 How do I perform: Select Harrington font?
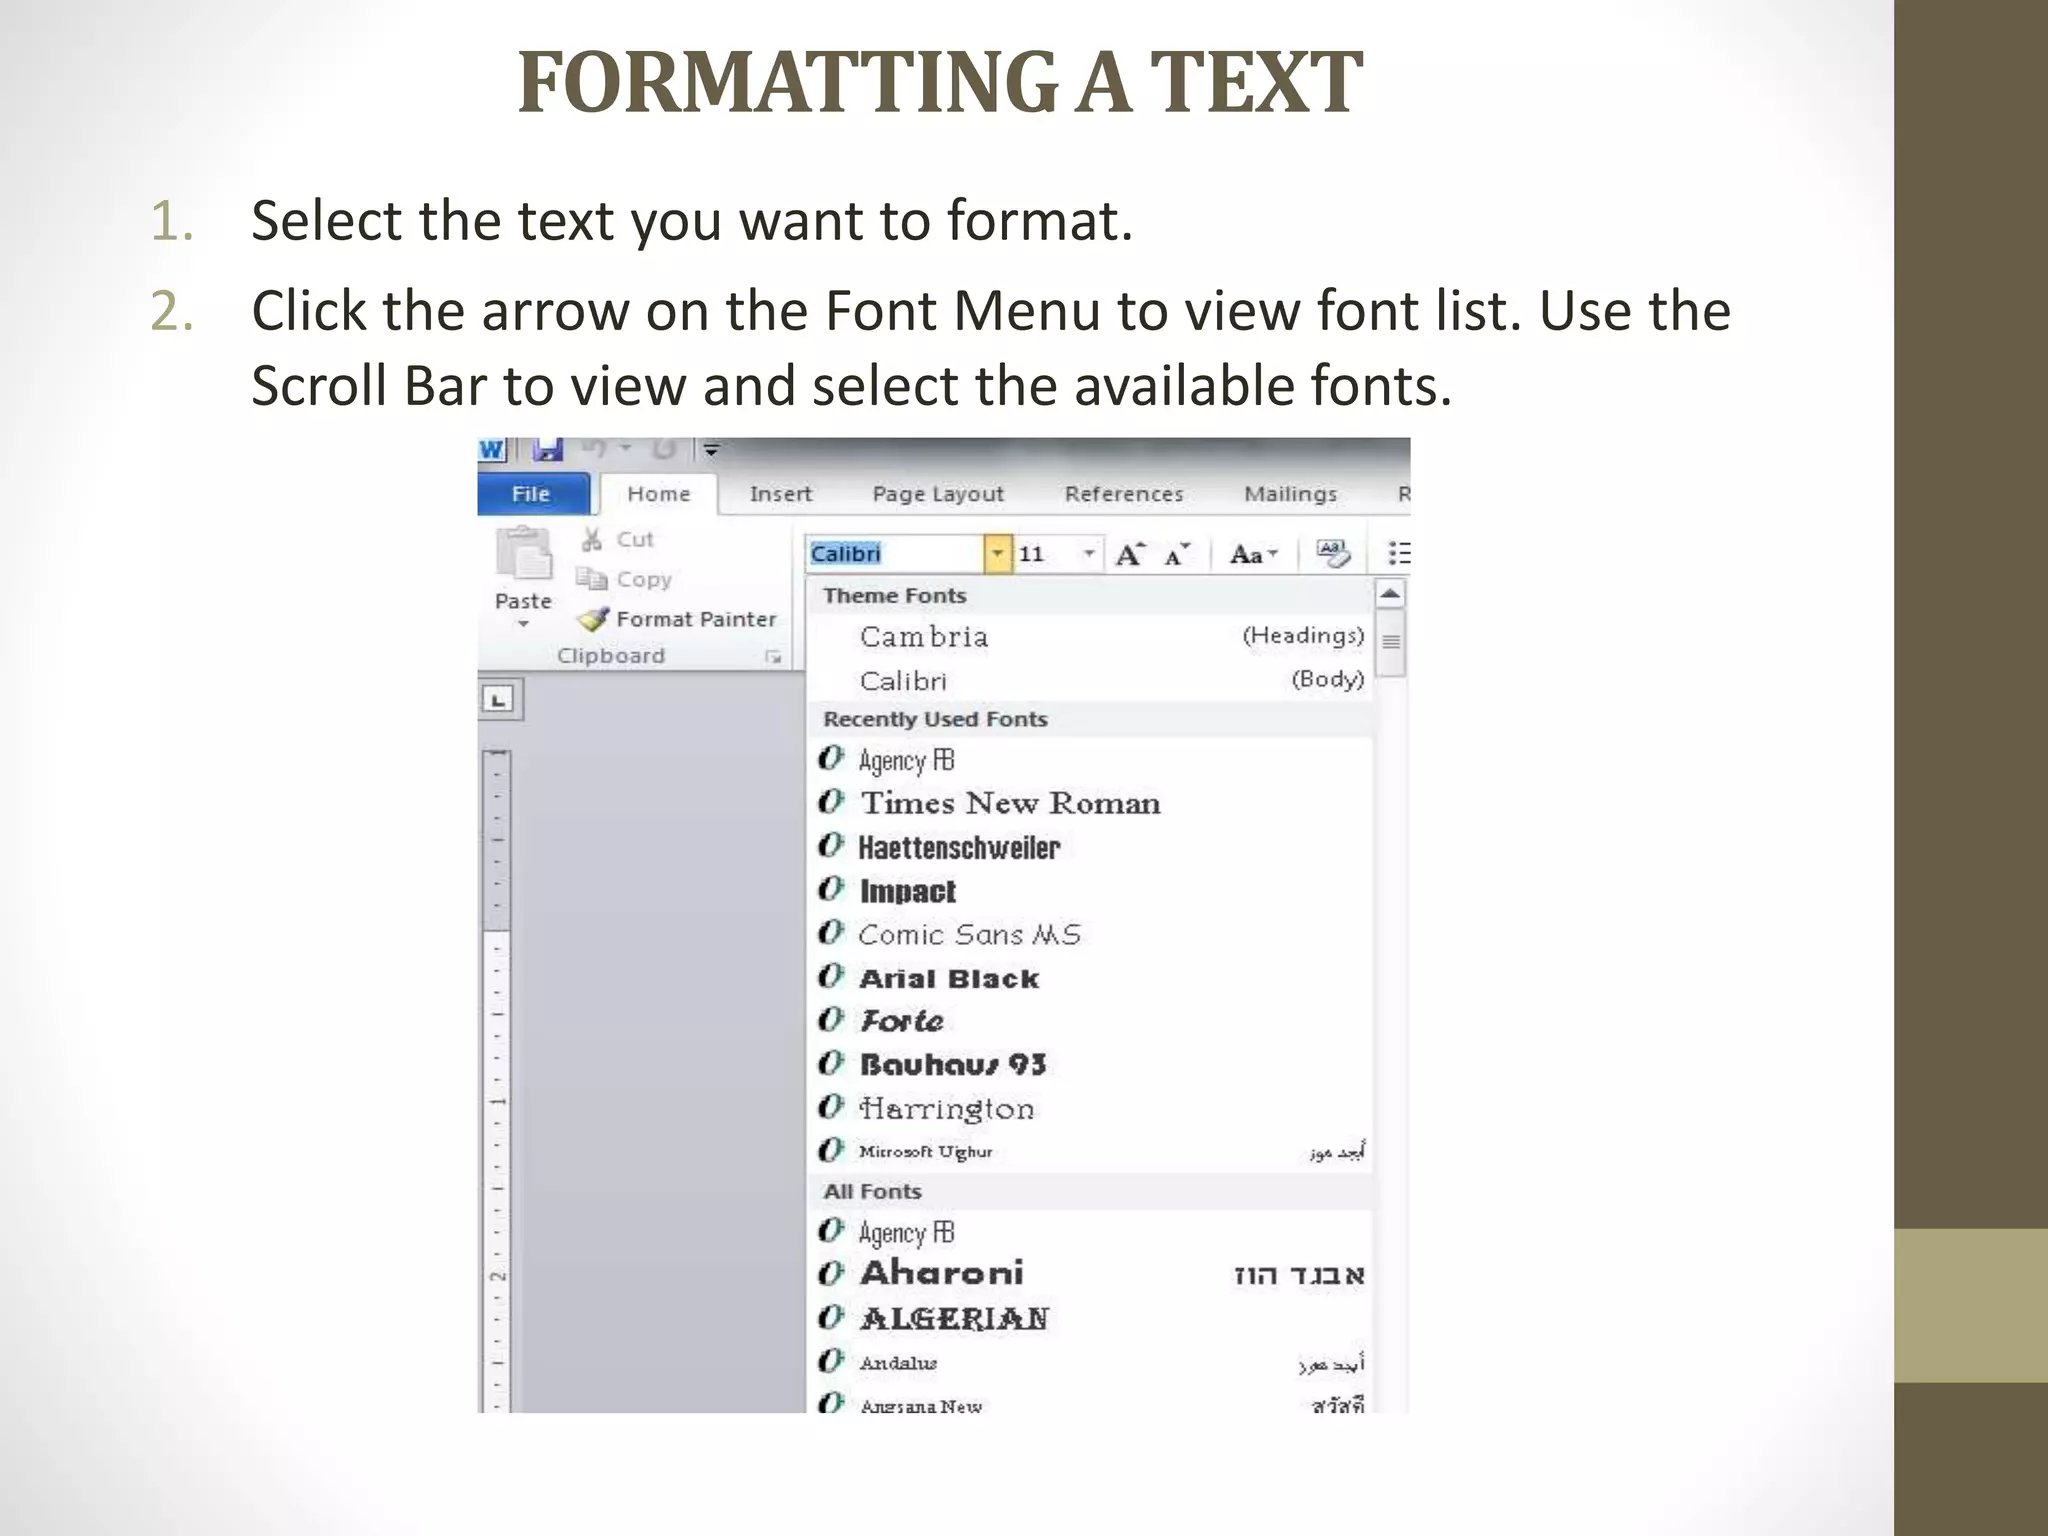pyautogui.click(x=1090, y=1108)
